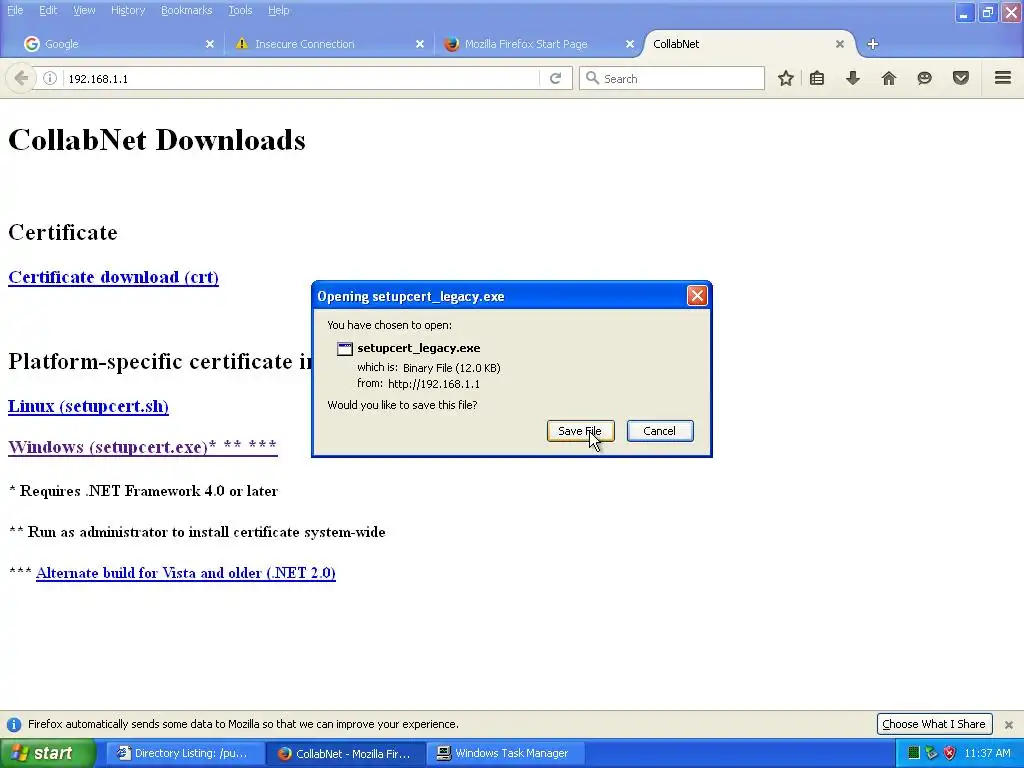Click Cancel in the download dialog
The width and height of the screenshot is (1024, 768).
[x=660, y=431]
